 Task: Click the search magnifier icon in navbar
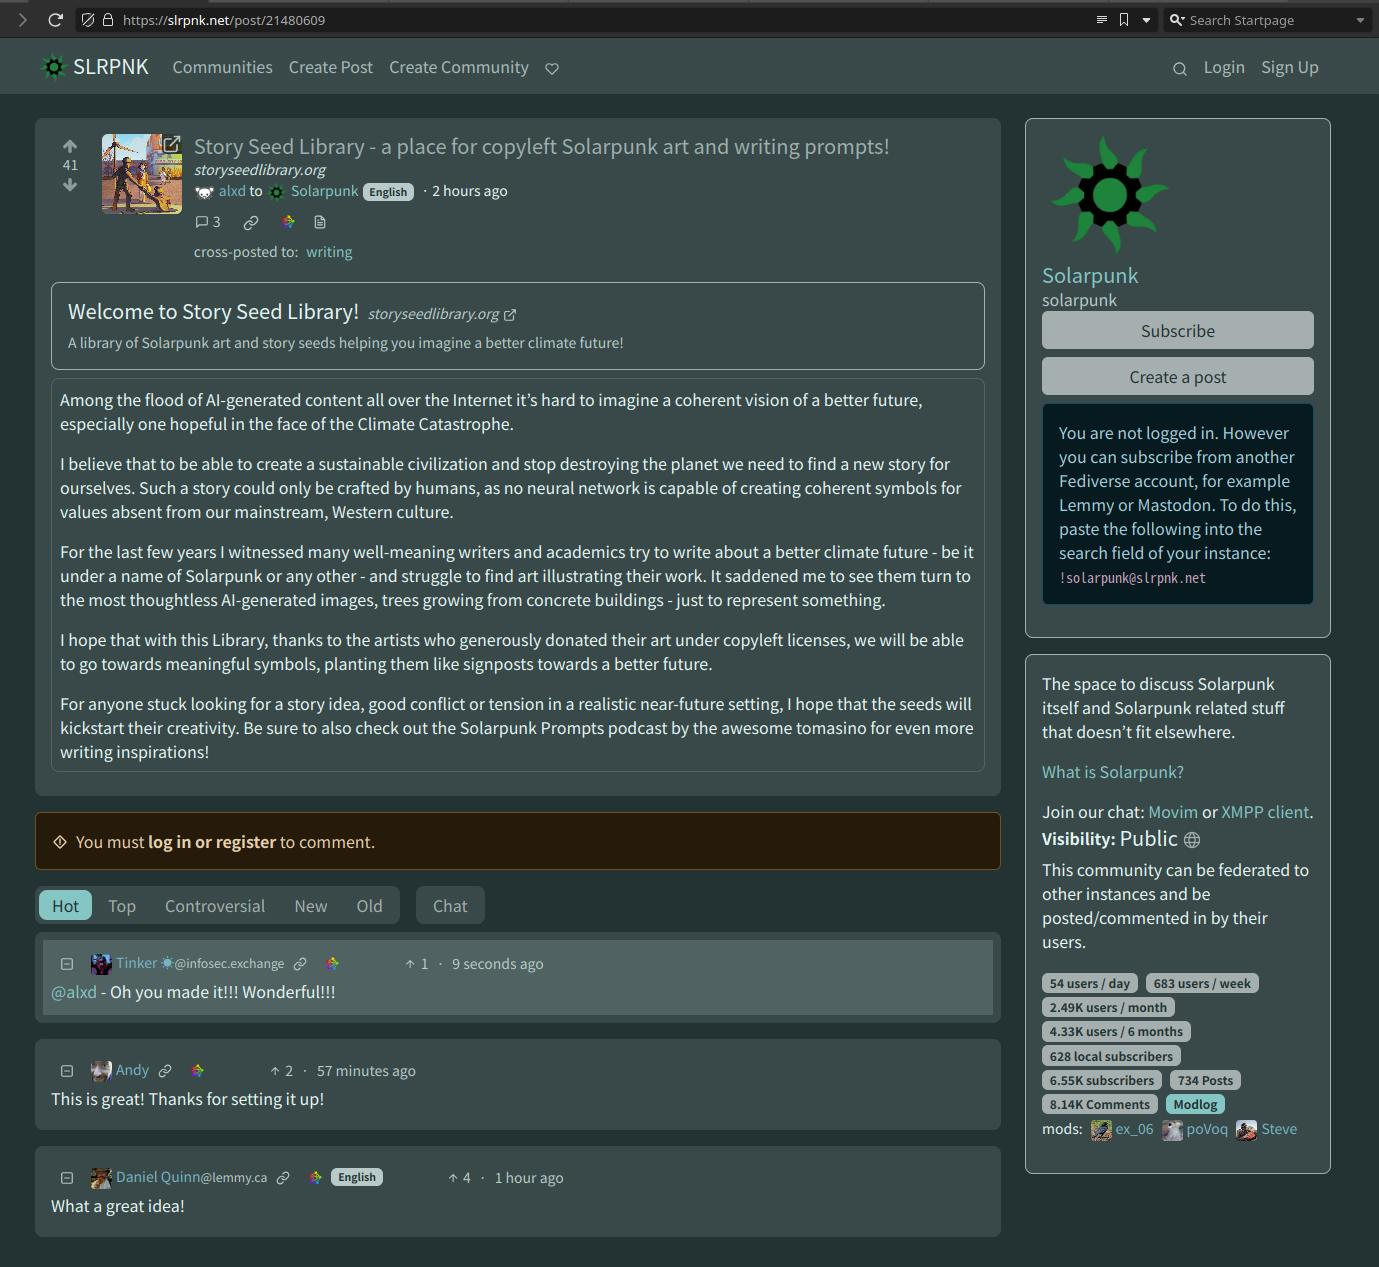1179,68
